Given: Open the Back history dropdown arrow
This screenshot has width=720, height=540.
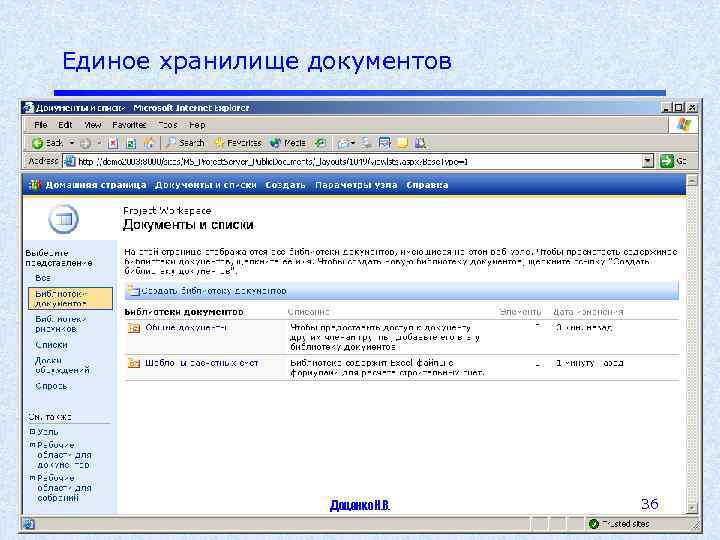Looking at the screenshot, I should tap(72, 143).
